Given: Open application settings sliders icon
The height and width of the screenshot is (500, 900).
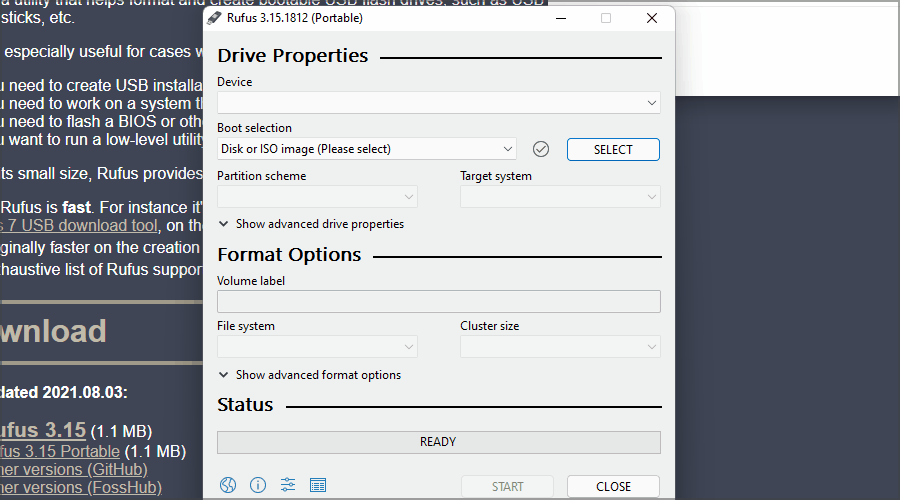Looking at the screenshot, I should [288, 486].
